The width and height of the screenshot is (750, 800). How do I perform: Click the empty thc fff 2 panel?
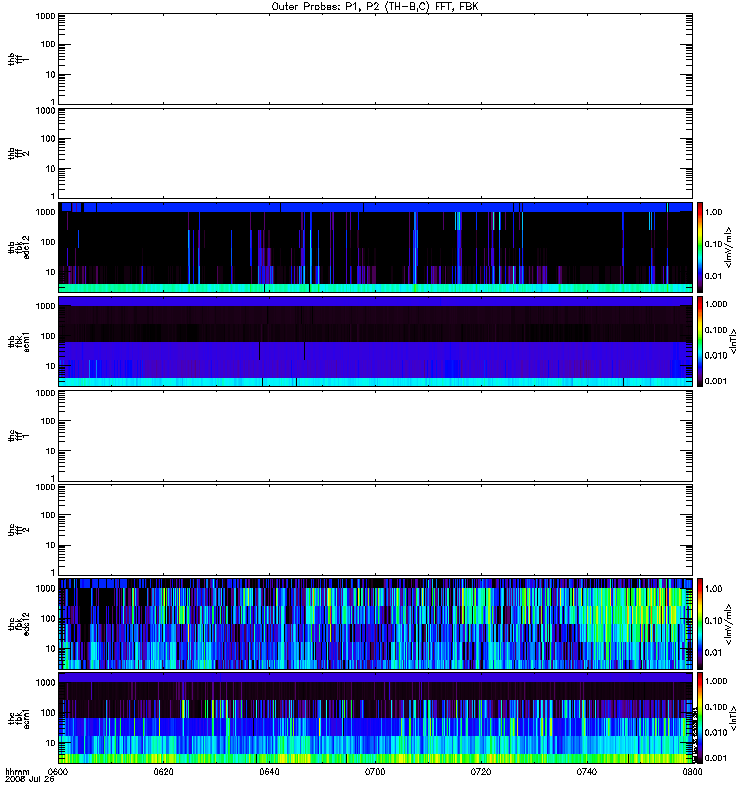[x=375, y=530]
